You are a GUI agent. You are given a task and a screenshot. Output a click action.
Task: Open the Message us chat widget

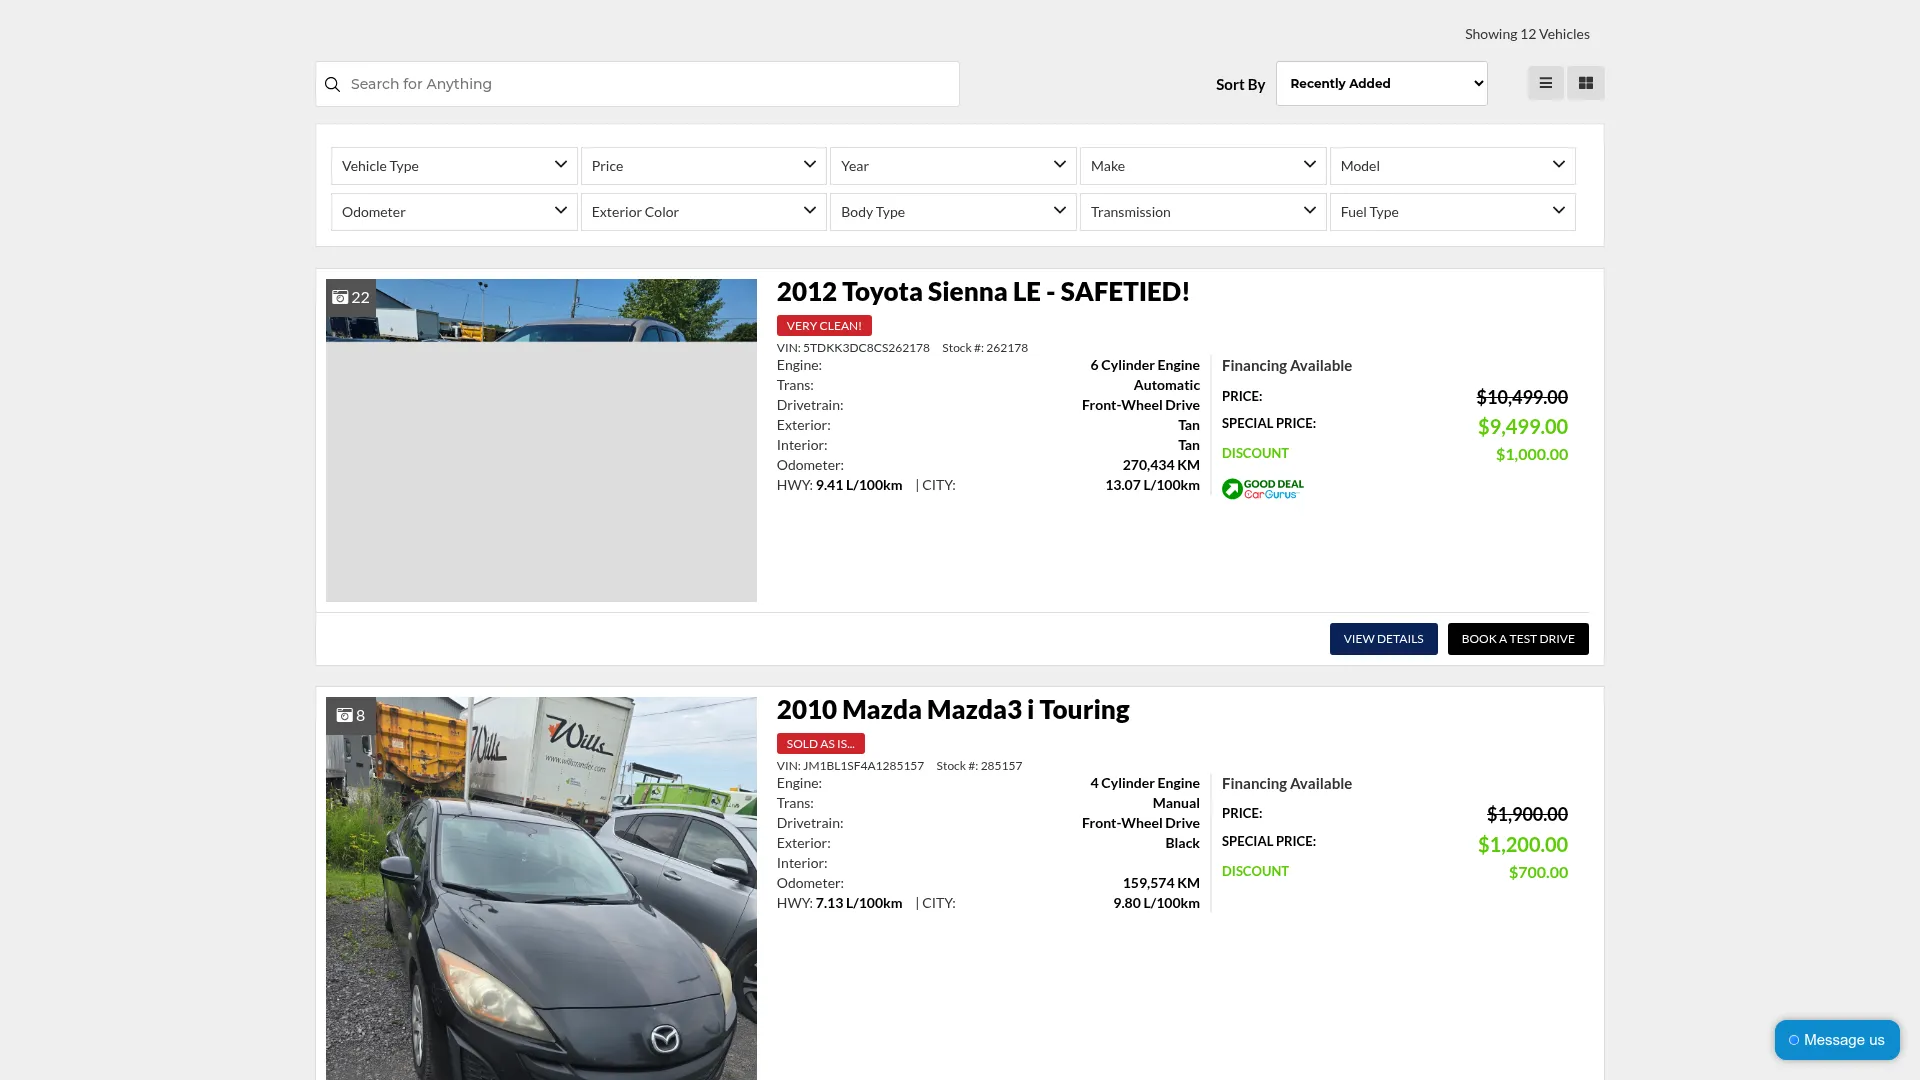(1837, 1040)
